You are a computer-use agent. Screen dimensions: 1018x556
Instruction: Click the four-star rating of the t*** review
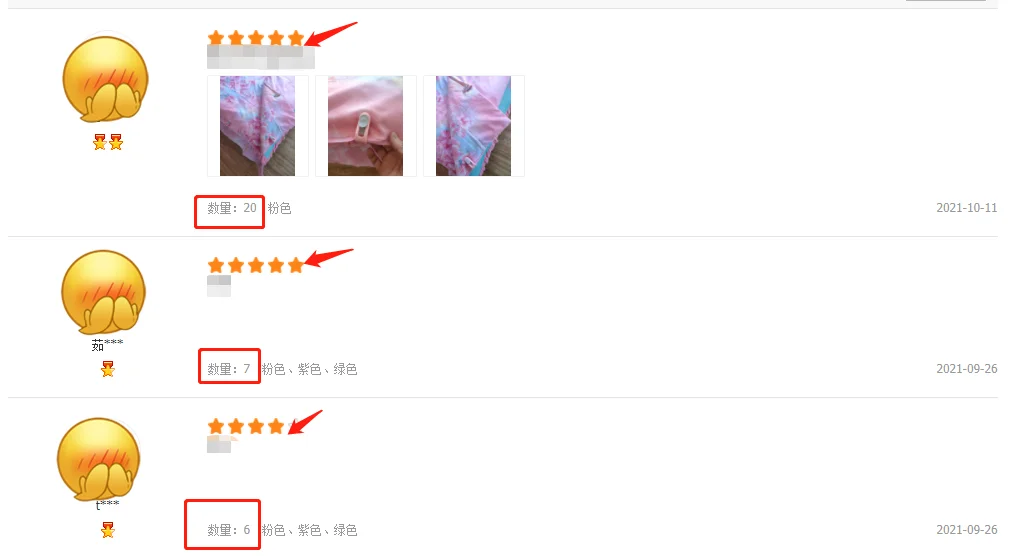tap(246, 426)
